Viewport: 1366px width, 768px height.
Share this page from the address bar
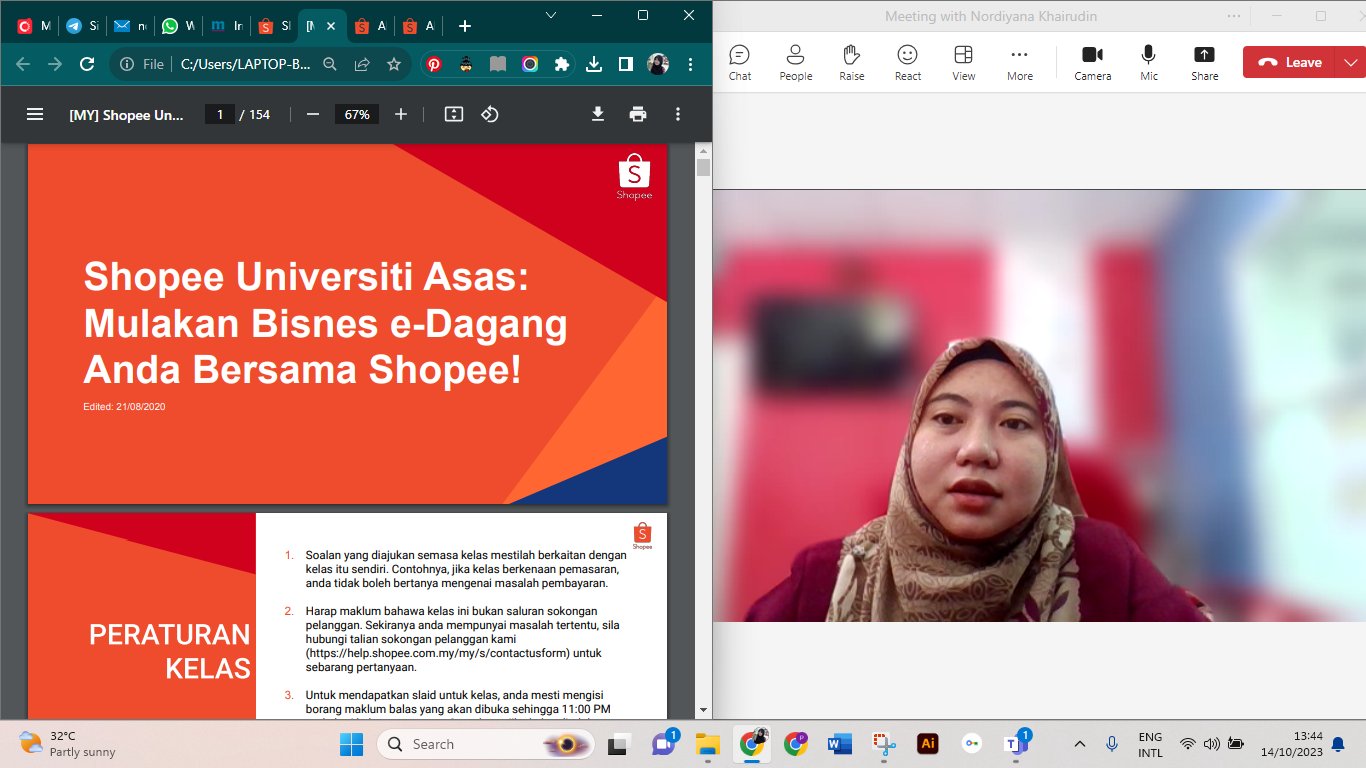pos(362,64)
